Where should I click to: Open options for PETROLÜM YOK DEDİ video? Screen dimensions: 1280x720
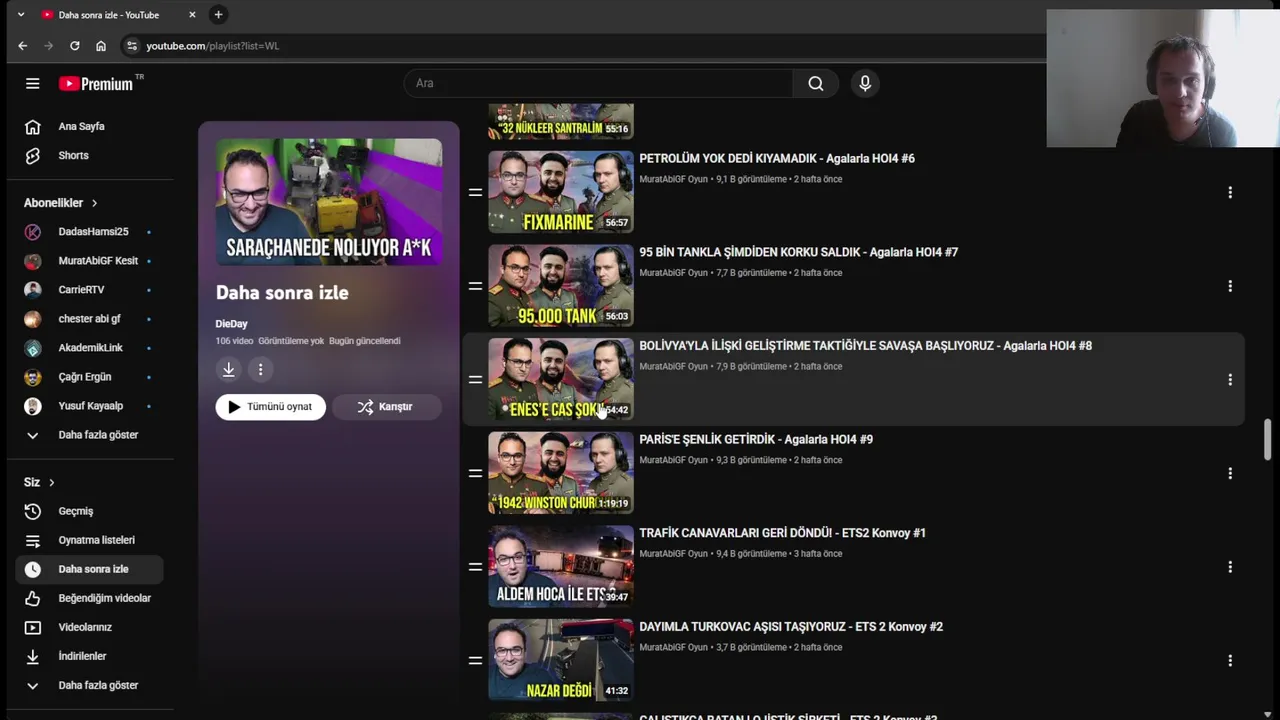point(1230,192)
